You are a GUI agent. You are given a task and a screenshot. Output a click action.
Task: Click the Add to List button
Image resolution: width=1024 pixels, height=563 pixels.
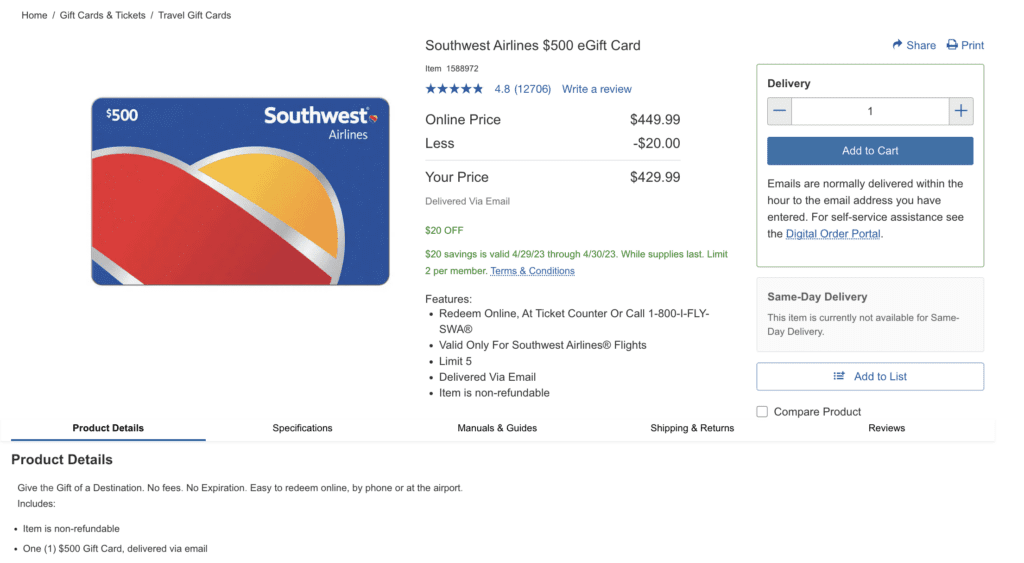pyautogui.click(x=870, y=376)
